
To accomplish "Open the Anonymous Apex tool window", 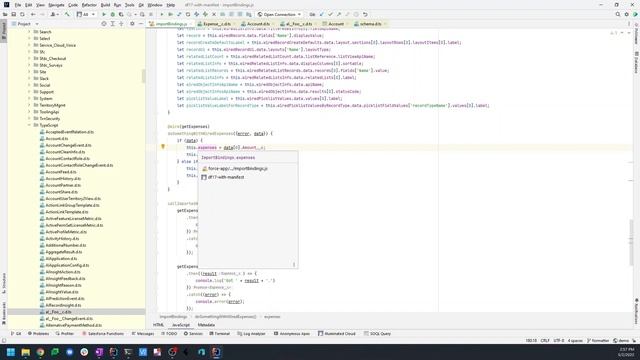I will click(x=292, y=333).
